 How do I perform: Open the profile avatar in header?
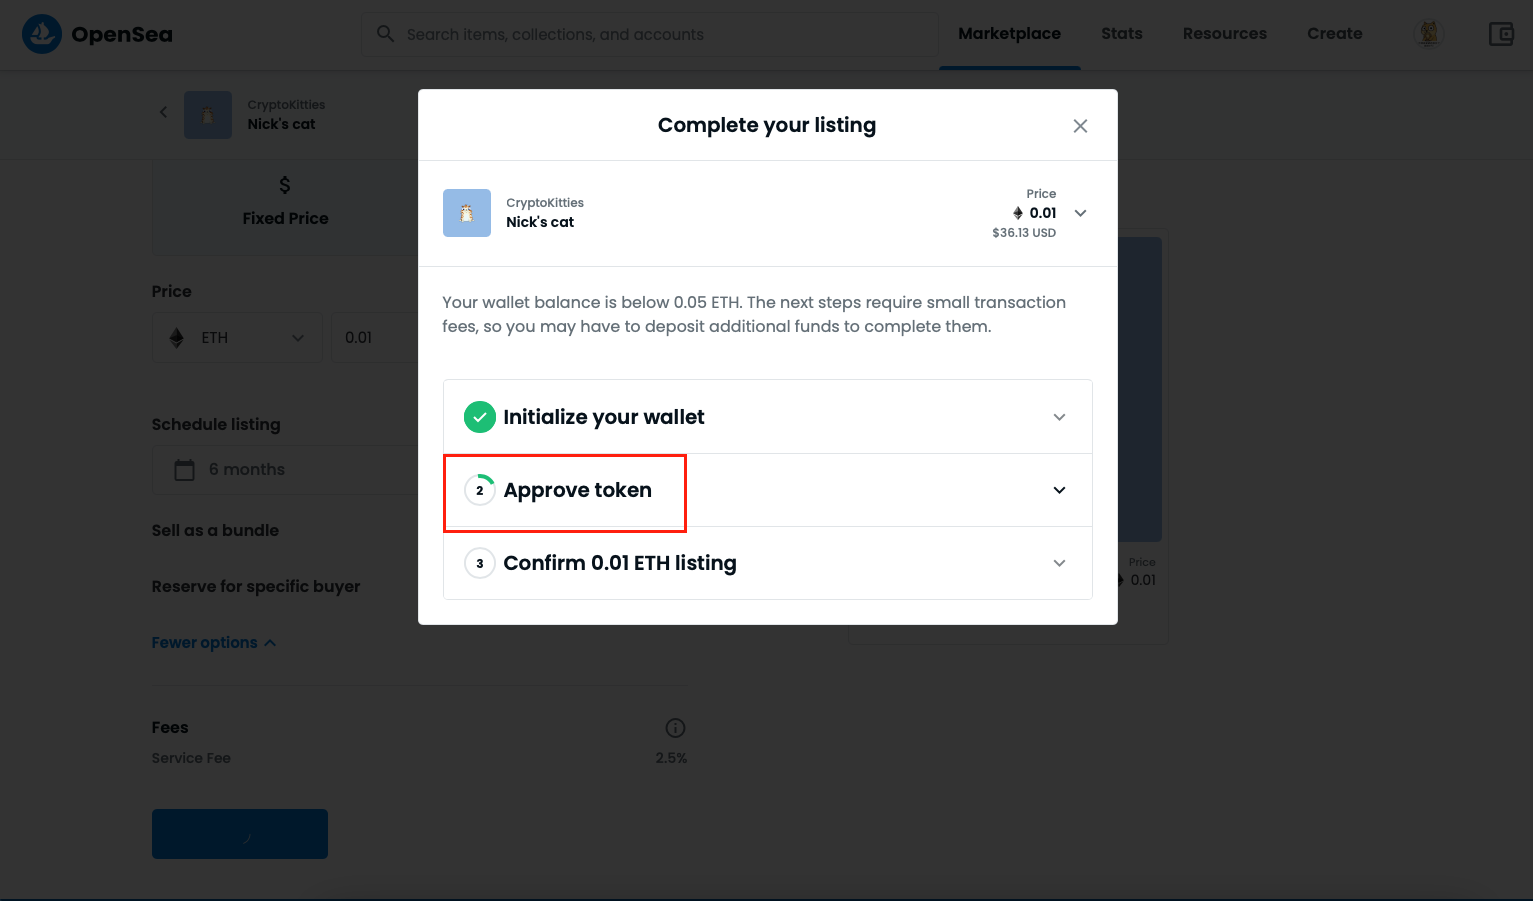coord(1429,34)
